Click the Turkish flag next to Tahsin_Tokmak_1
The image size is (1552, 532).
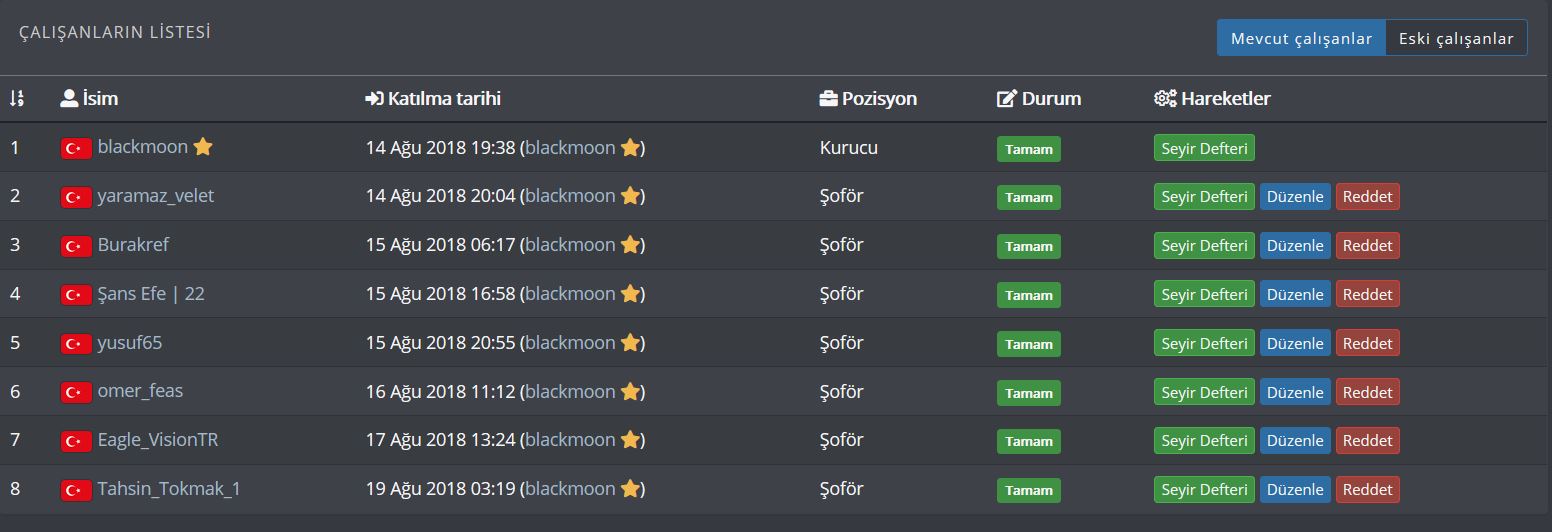click(76, 491)
